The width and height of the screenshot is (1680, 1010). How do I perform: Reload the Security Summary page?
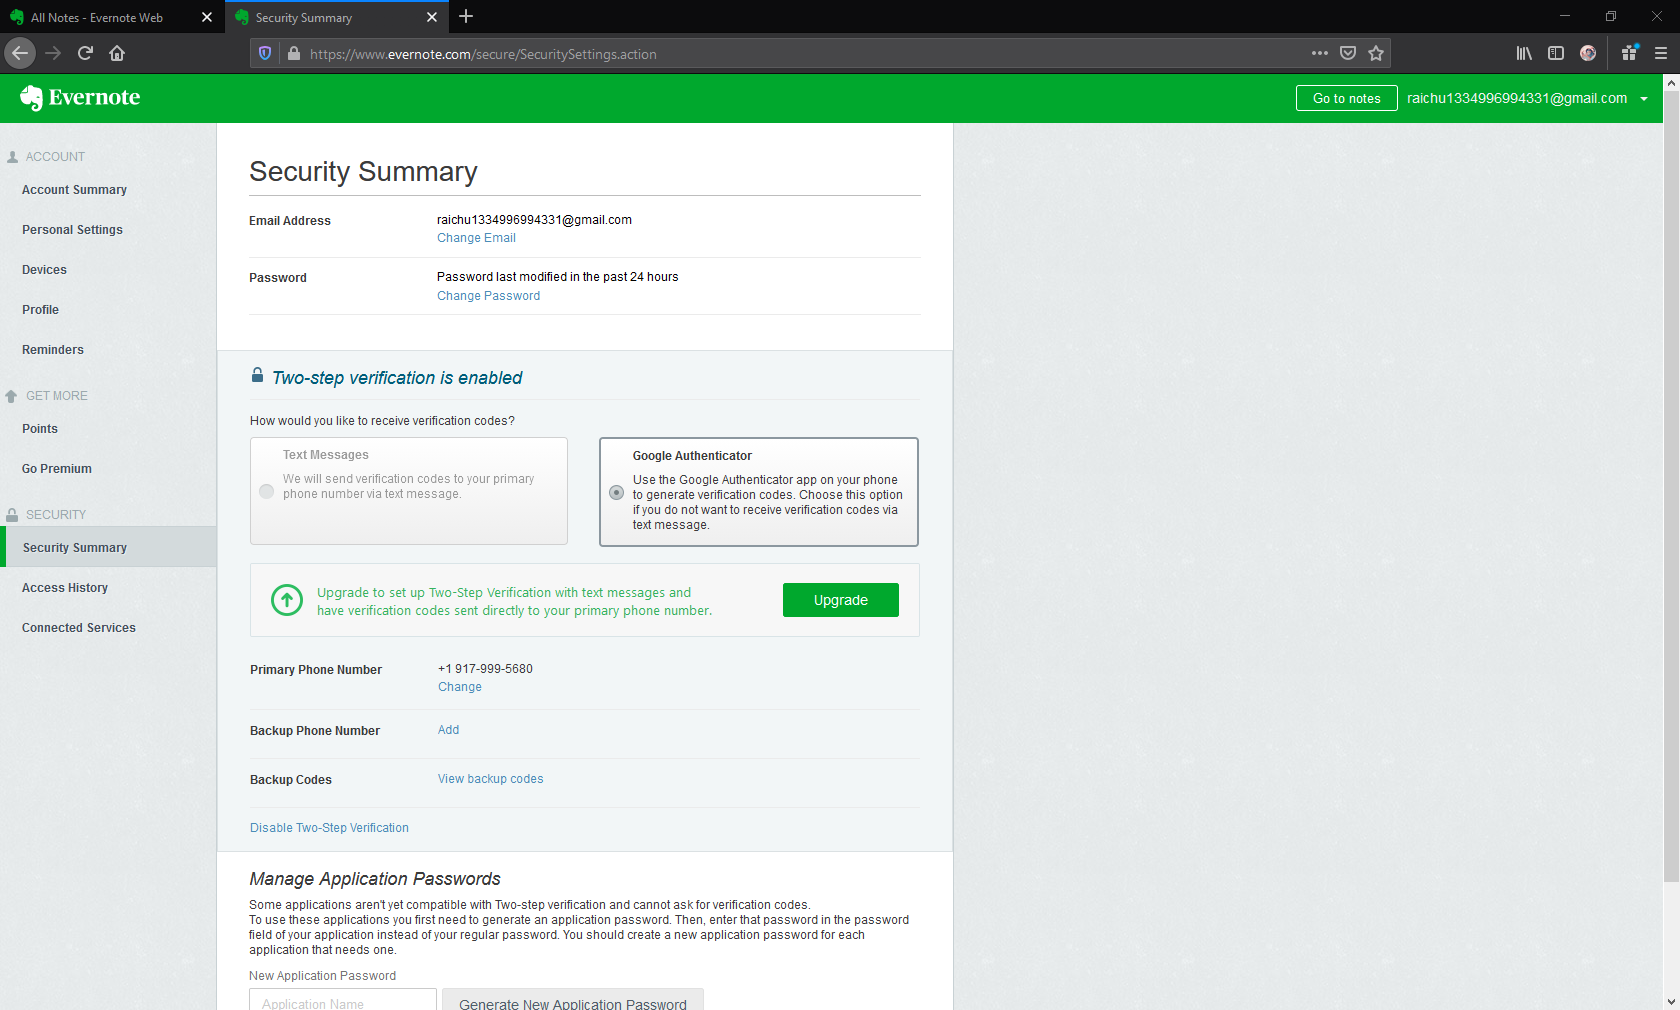point(85,53)
